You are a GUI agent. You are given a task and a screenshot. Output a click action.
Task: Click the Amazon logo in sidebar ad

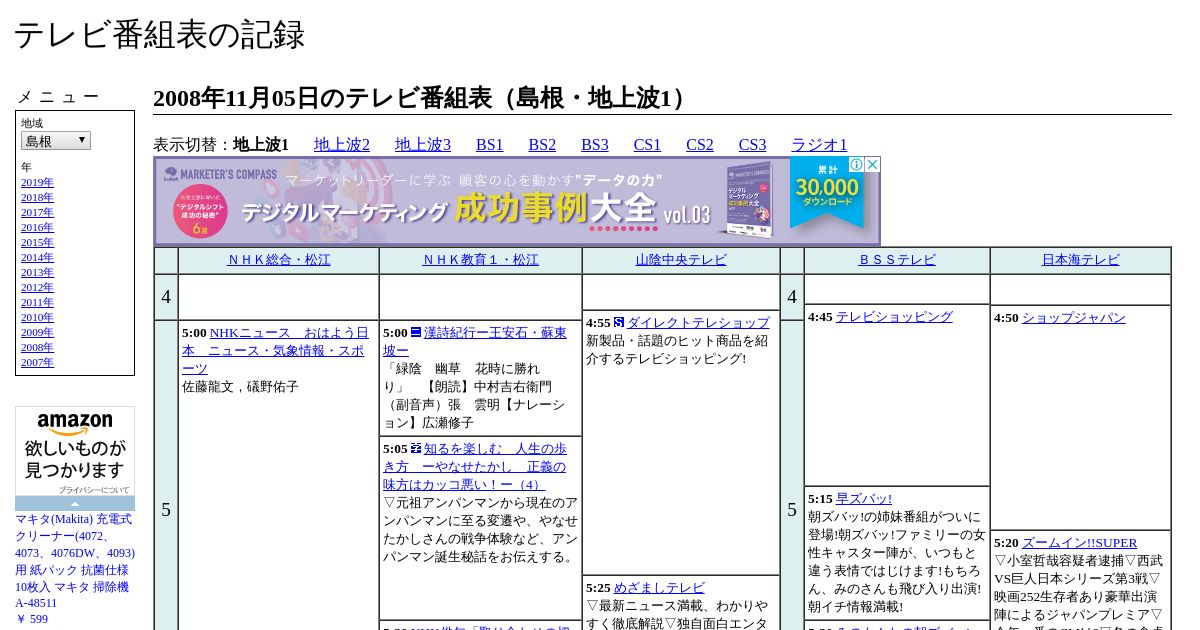coord(75,424)
